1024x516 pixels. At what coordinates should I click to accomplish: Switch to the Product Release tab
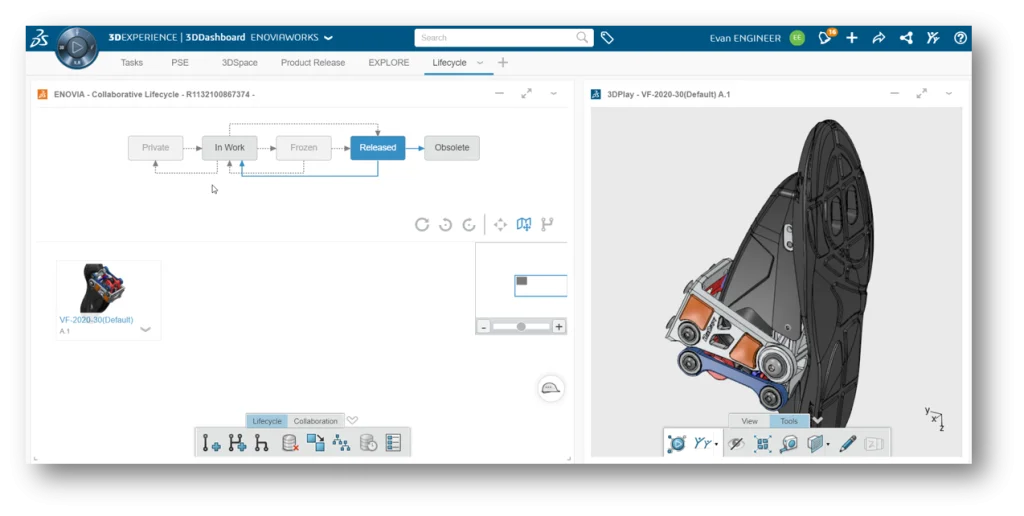(x=312, y=62)
